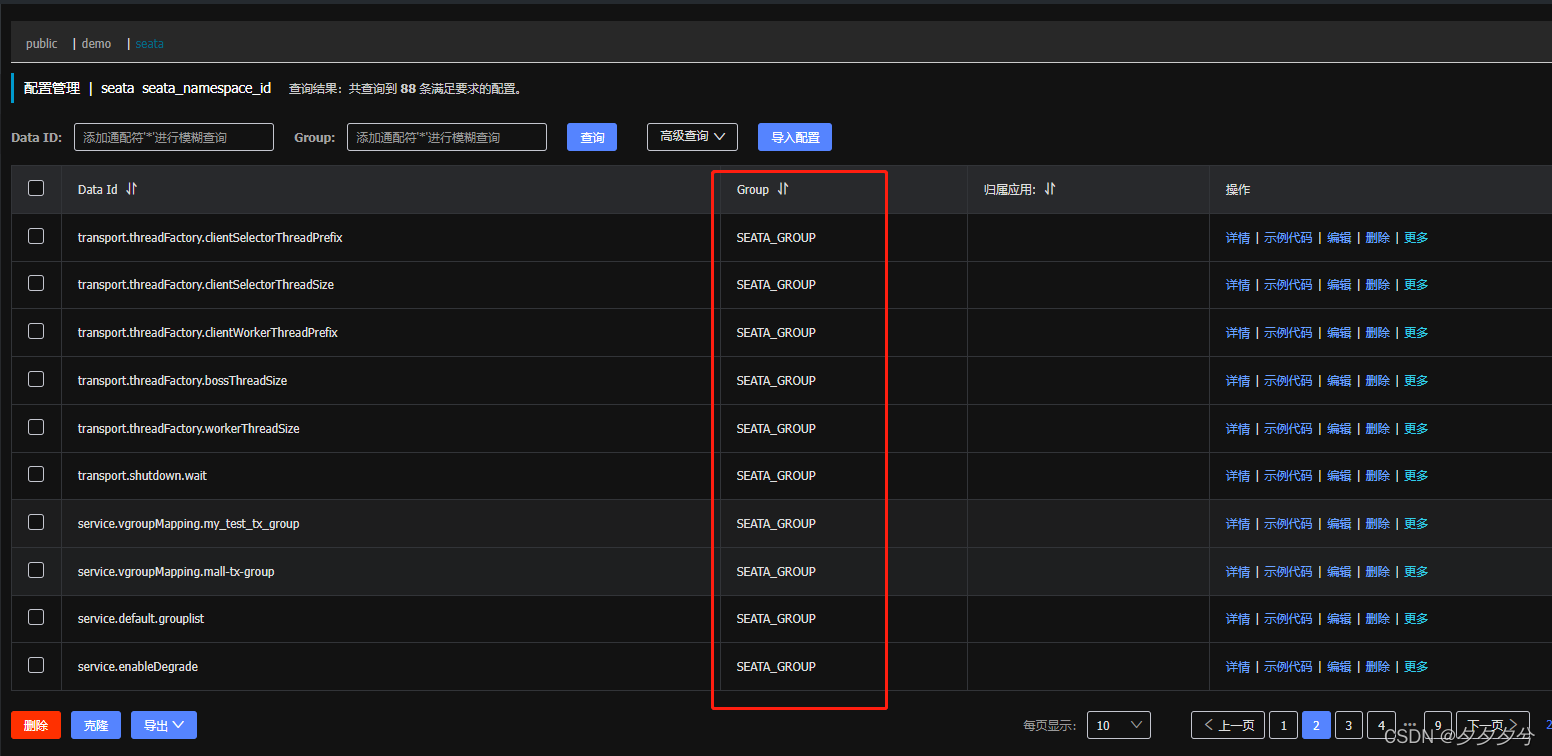Switch to the public namespace tab
This screenshot has height=756, width=1552.
(x=42, y=44)
